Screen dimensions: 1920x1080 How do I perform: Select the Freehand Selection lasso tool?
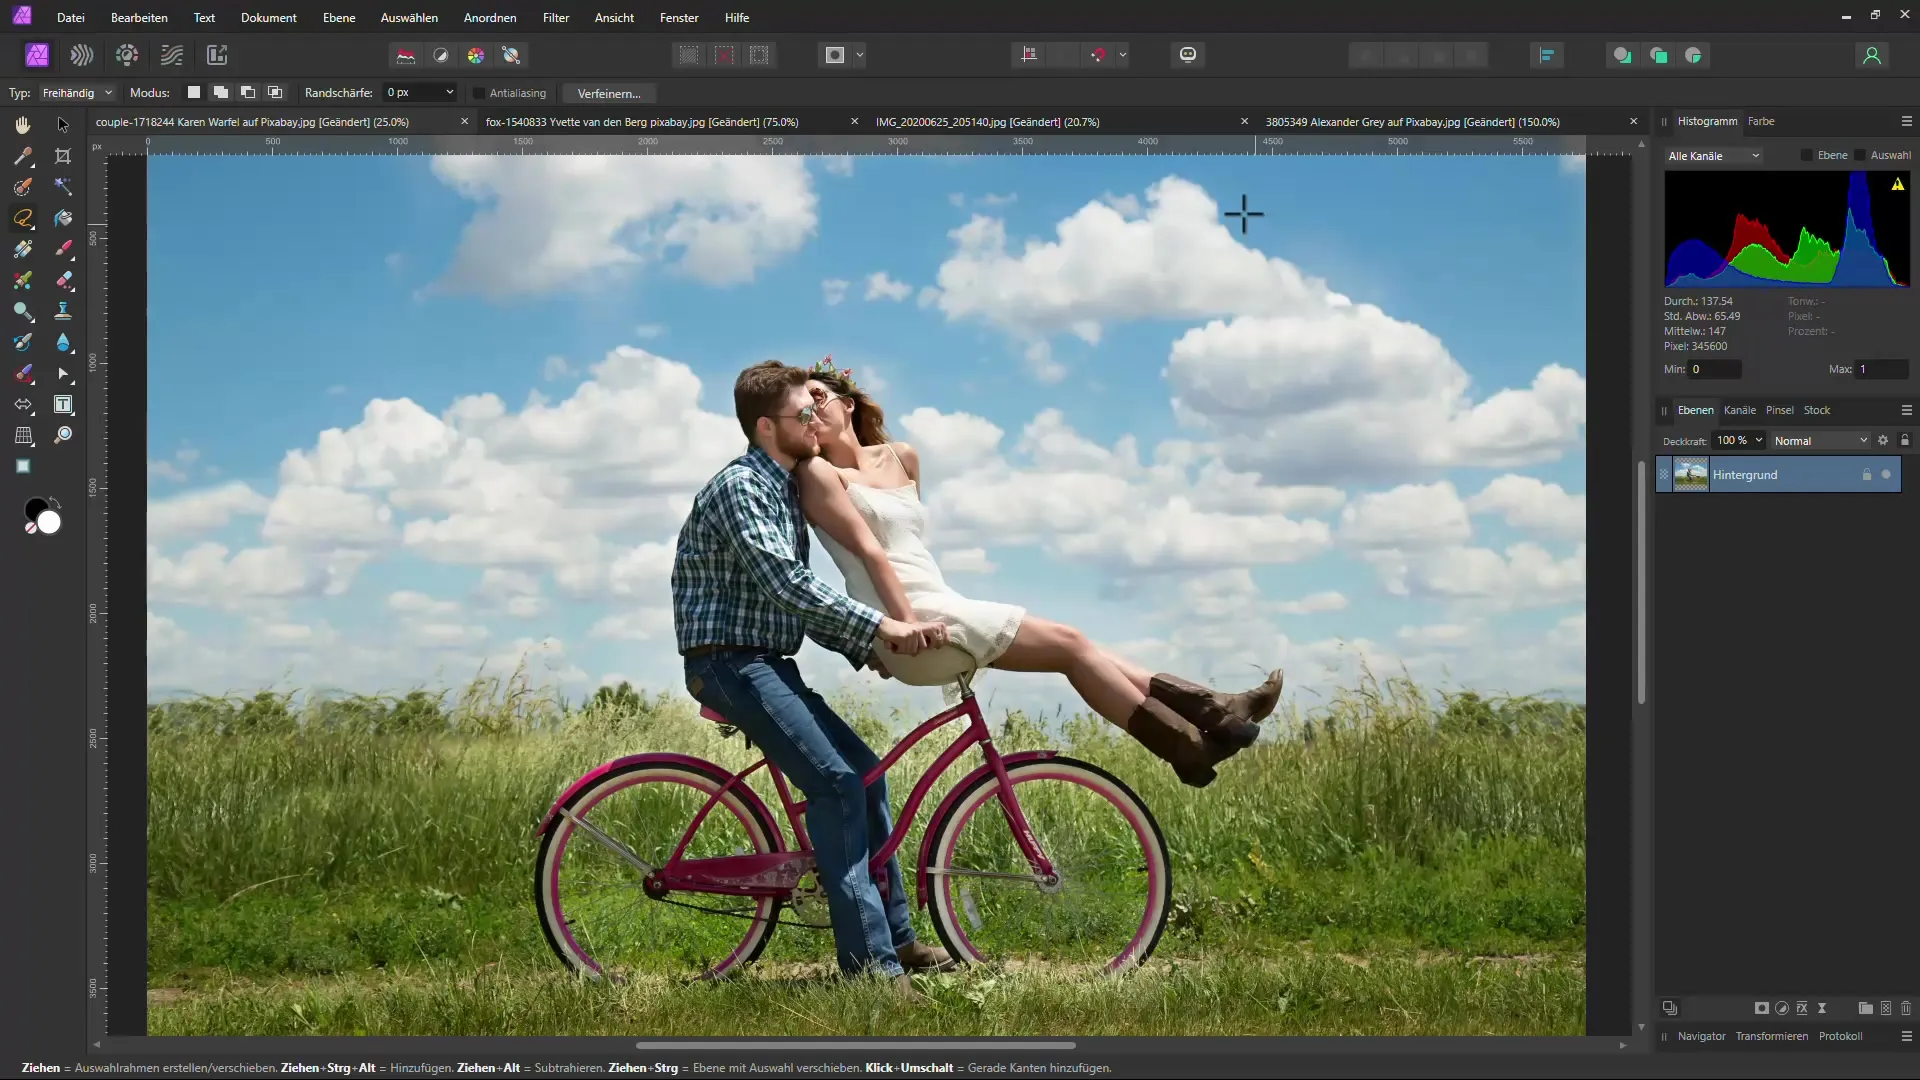click(x=23, y=218)
